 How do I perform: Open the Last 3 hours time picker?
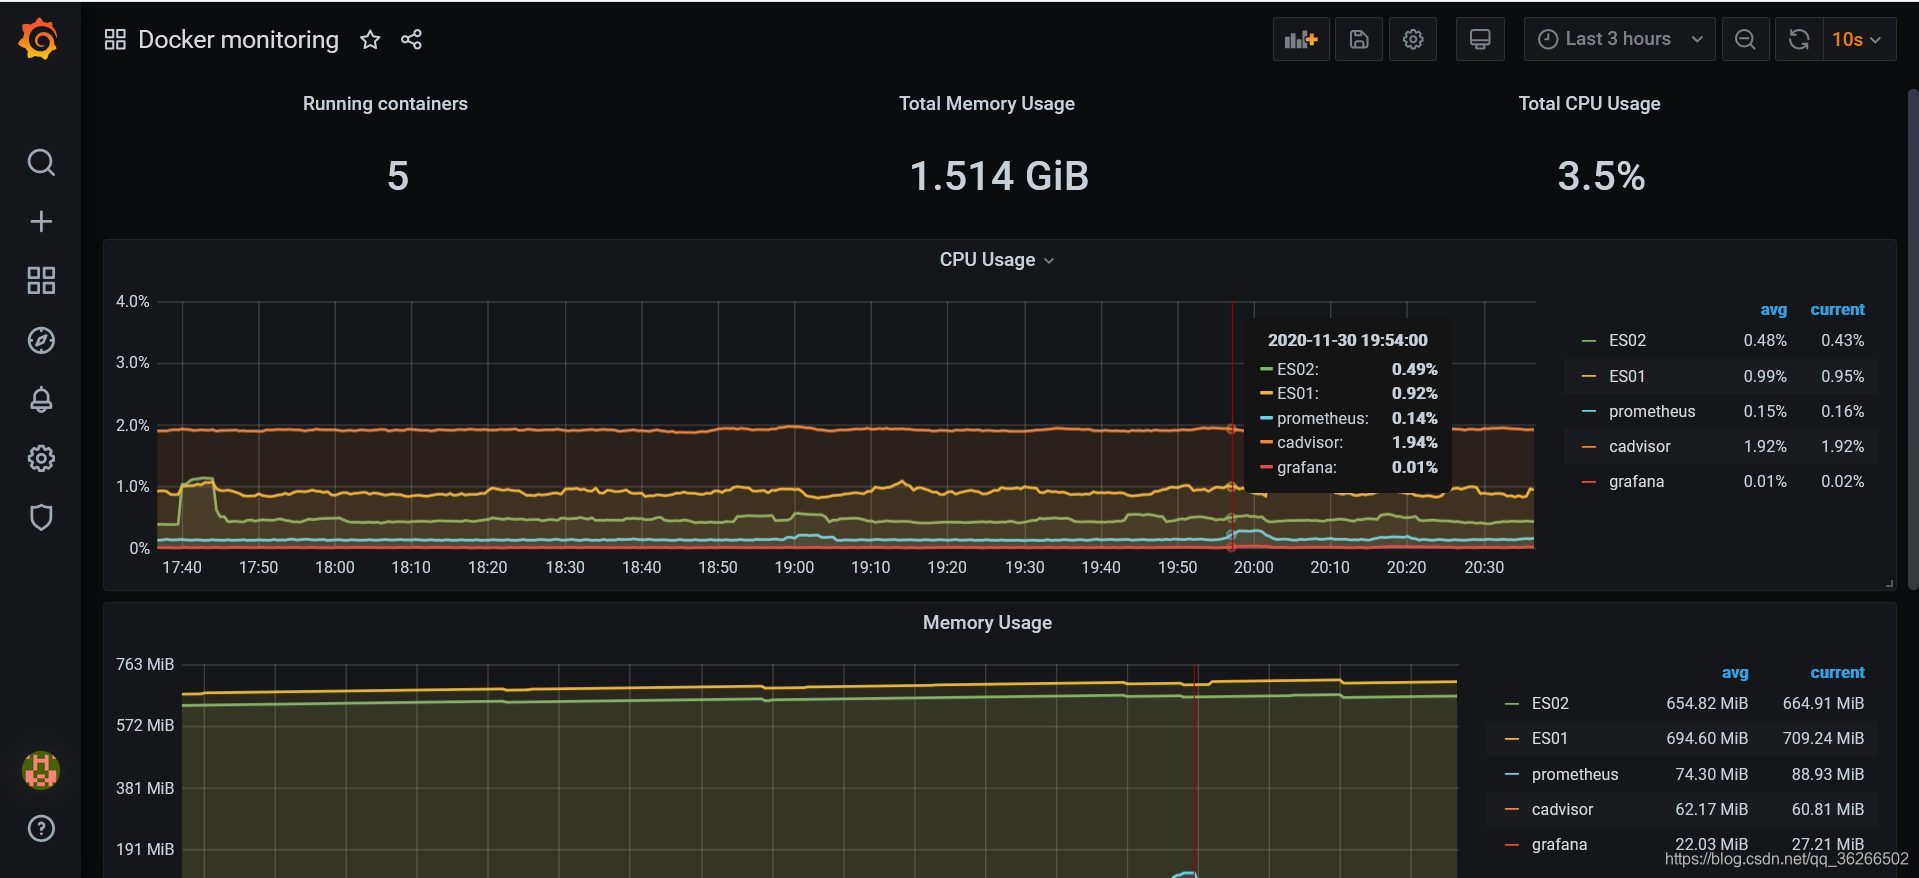point(1619,39)
